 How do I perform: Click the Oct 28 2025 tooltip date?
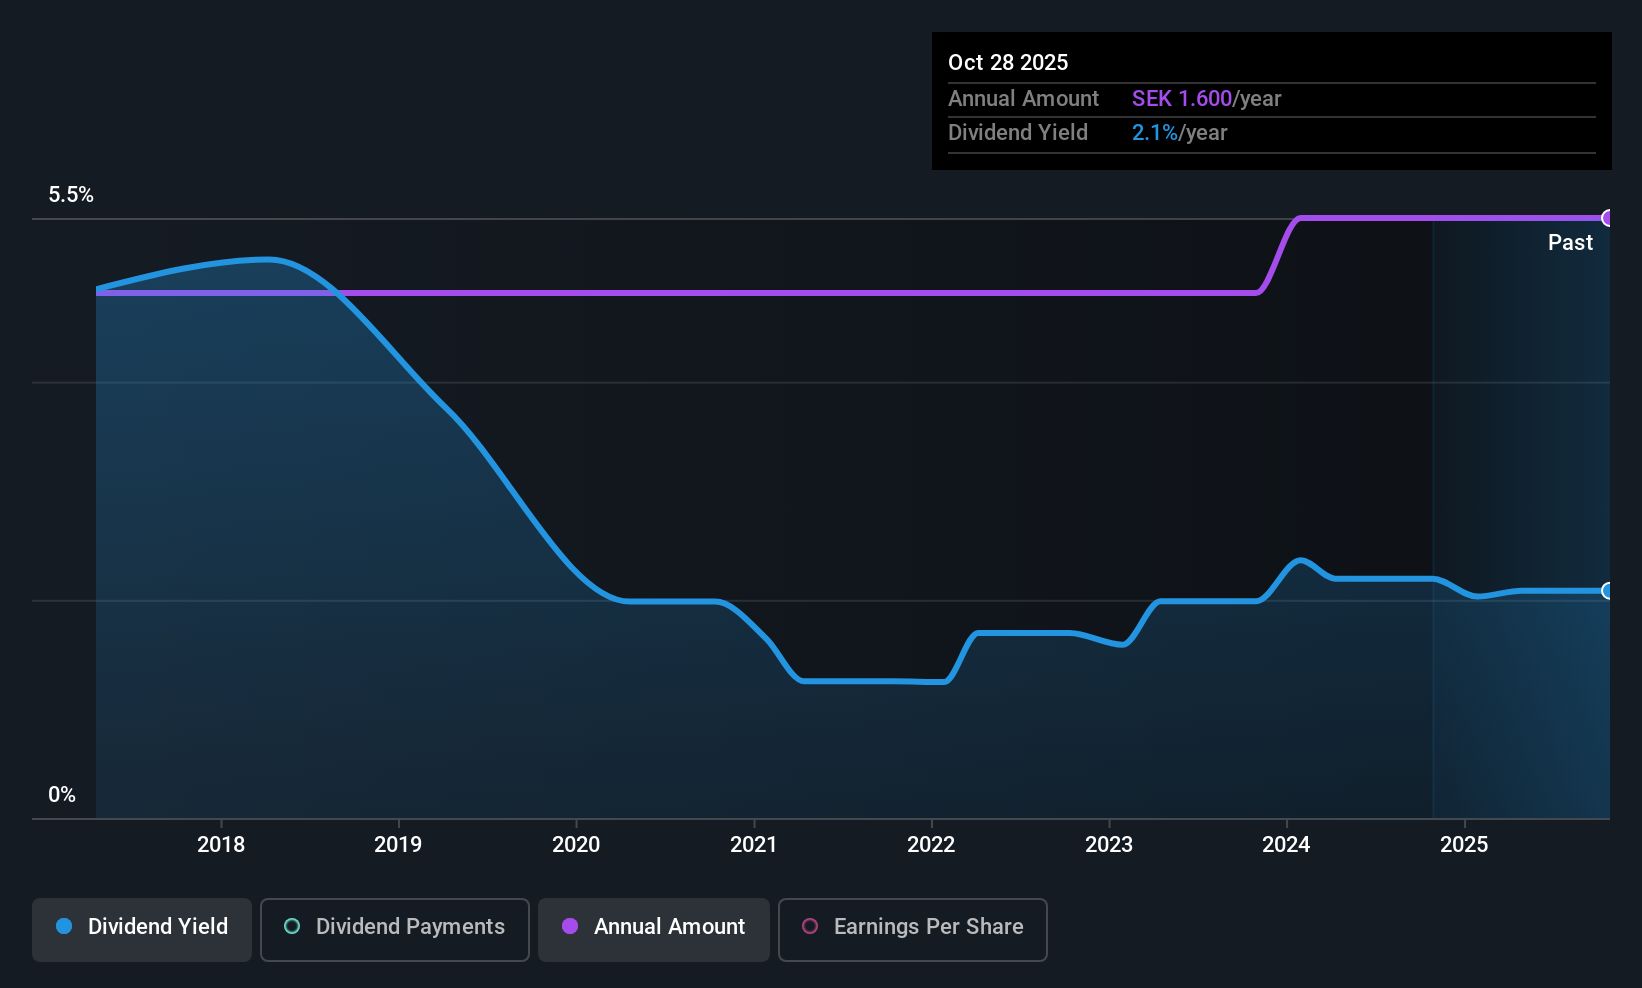(1008, 63)
